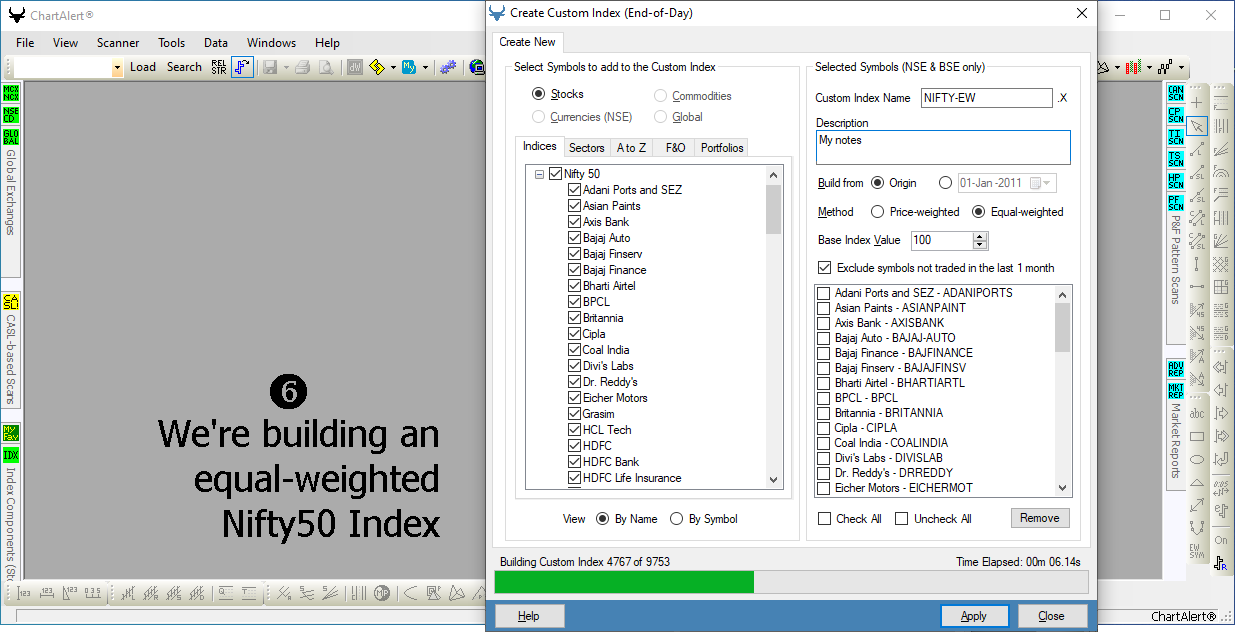This screenshot has height=632, width=1235.
Task: Open the Tools menu
Action: click(x=172, y=43)
